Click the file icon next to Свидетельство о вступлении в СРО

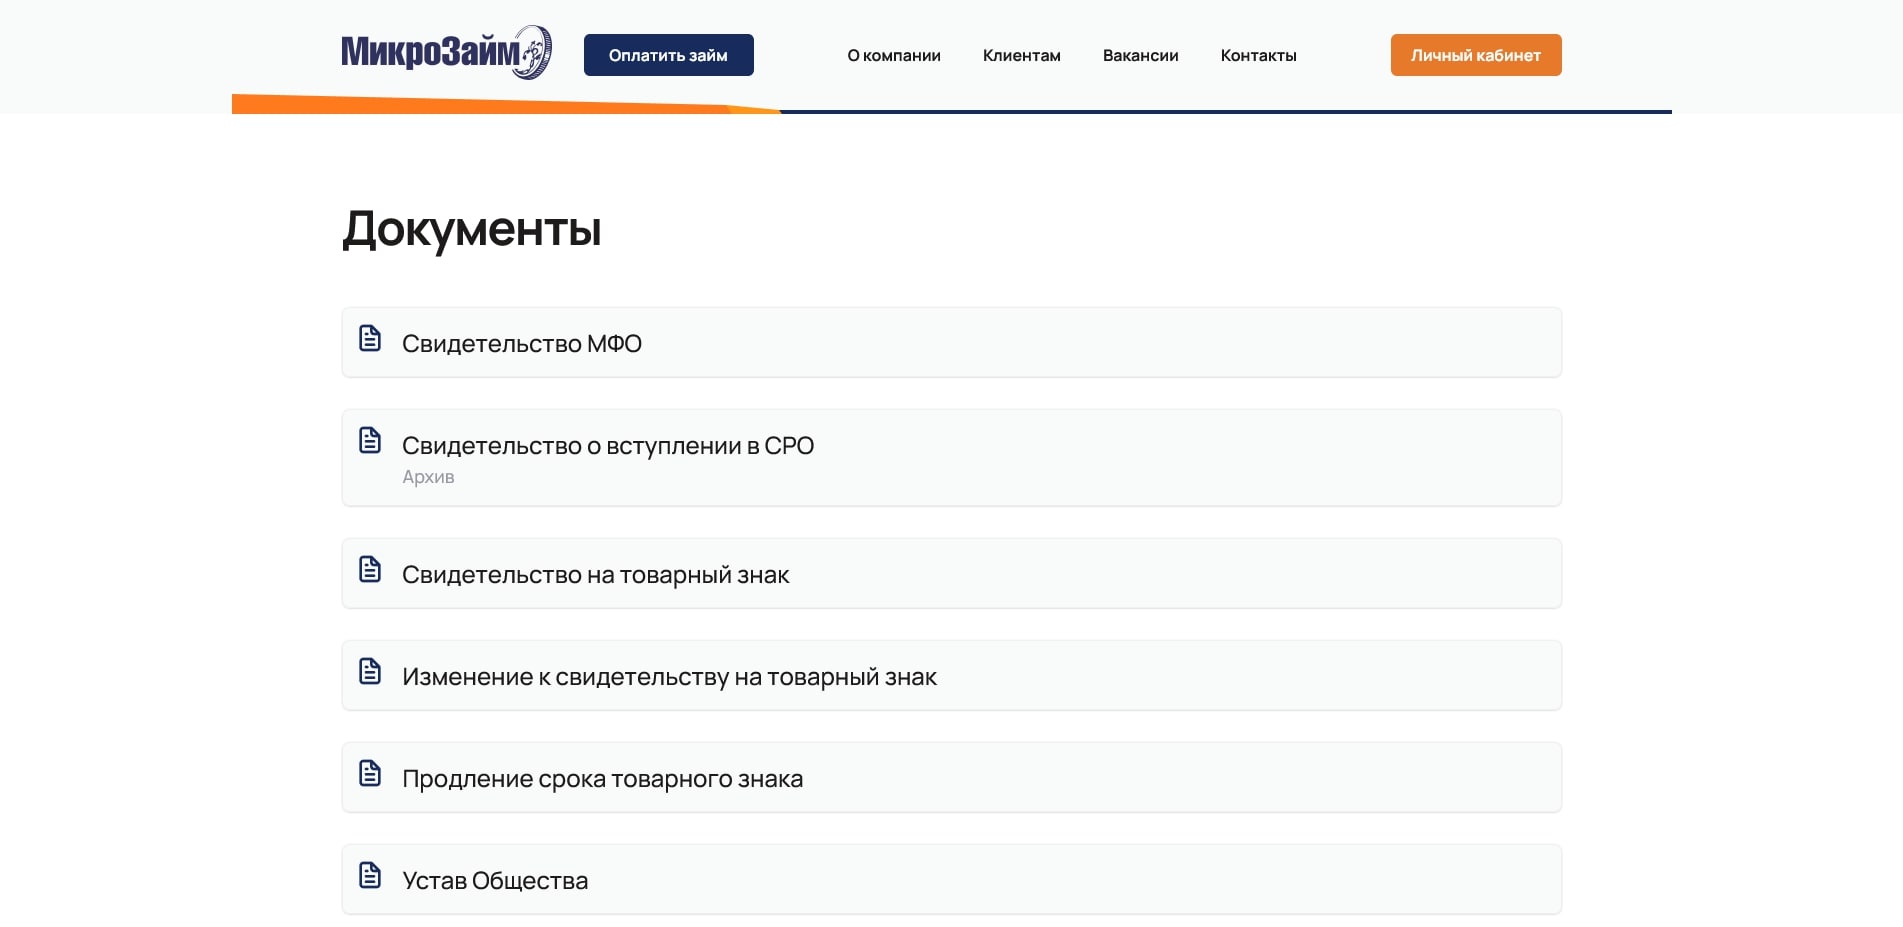[370, 439]
